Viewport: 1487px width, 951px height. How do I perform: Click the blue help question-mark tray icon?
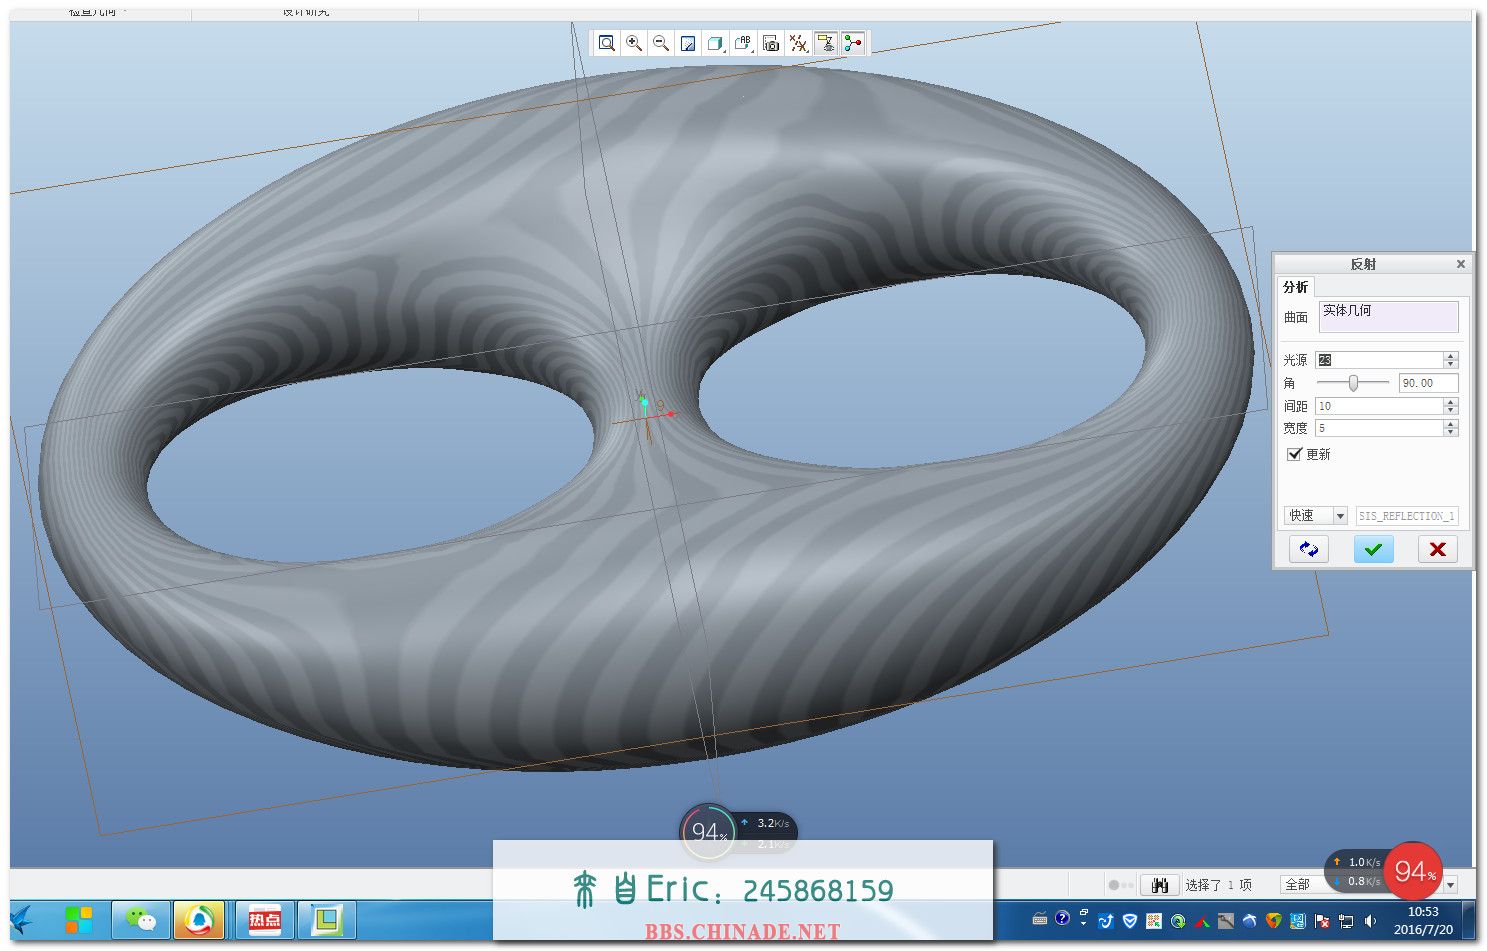tap(1062, 918)
